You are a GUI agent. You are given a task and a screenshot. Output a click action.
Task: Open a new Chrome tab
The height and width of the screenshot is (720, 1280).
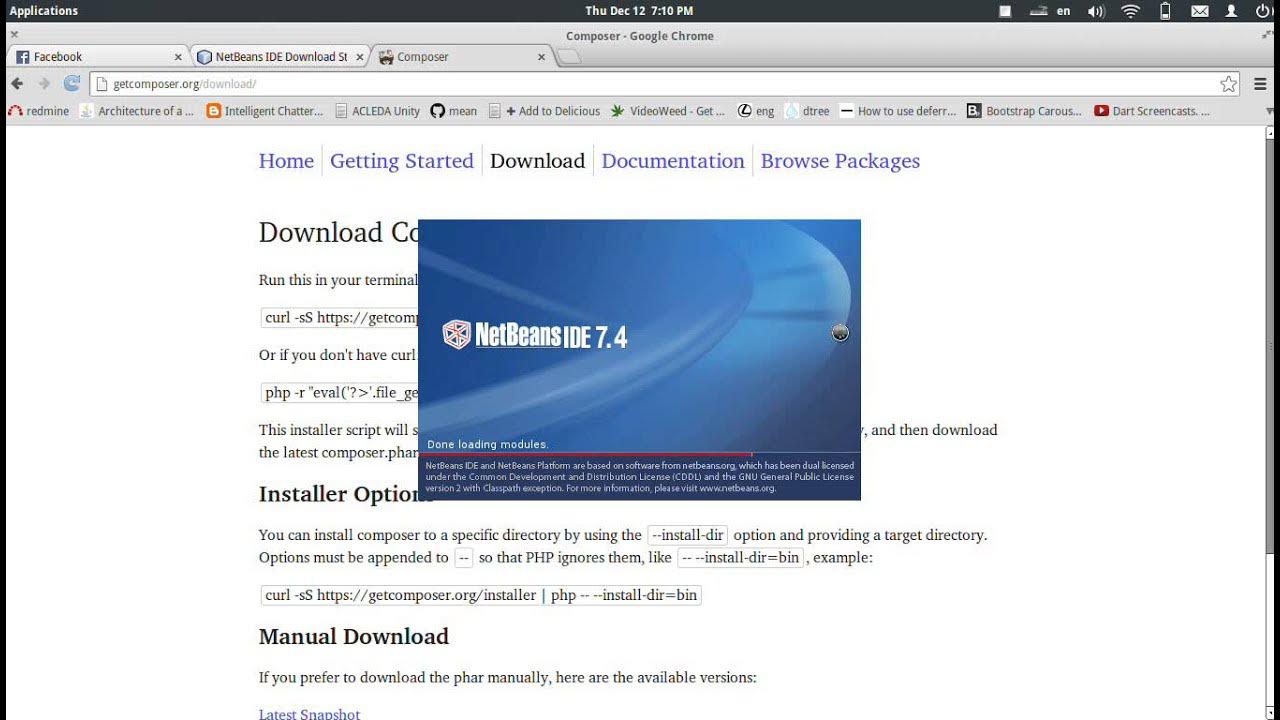(x=568, y=57)
